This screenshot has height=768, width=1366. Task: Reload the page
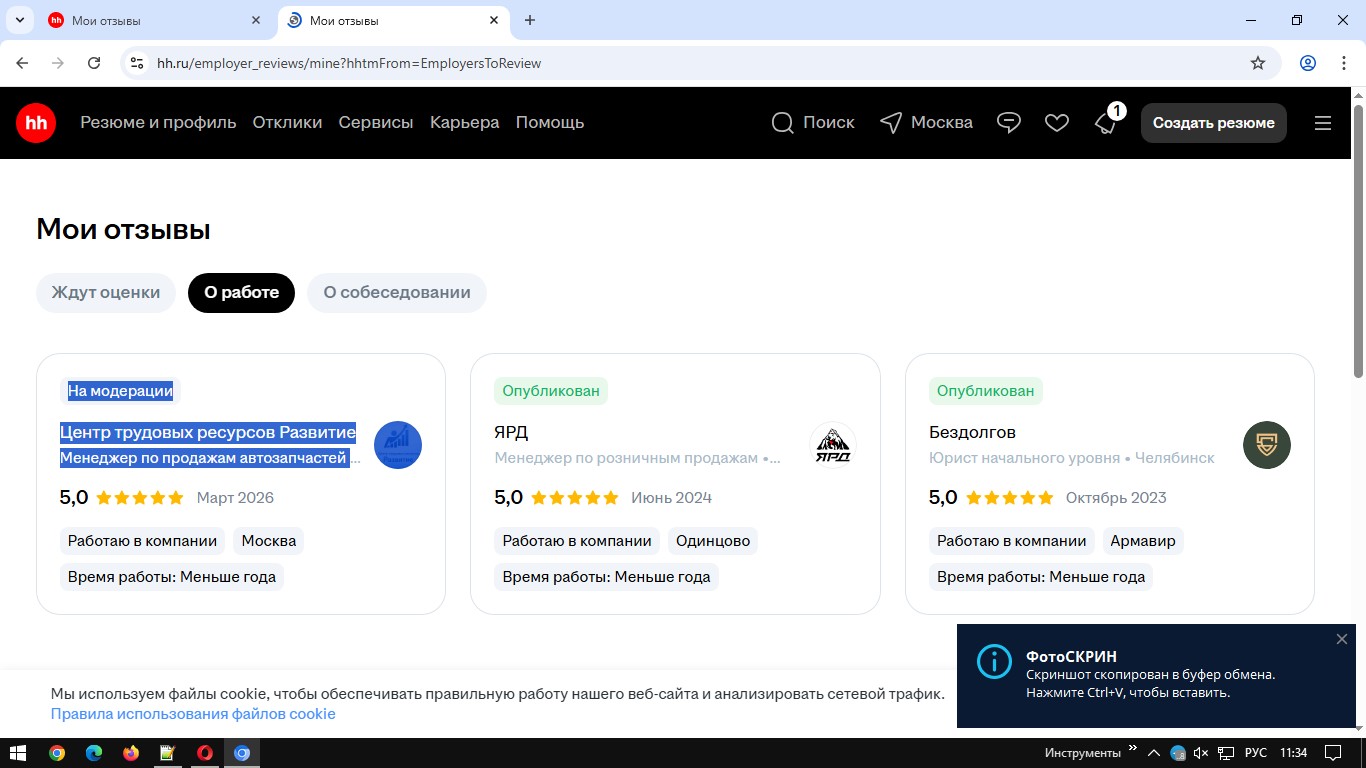coord(94,63)
